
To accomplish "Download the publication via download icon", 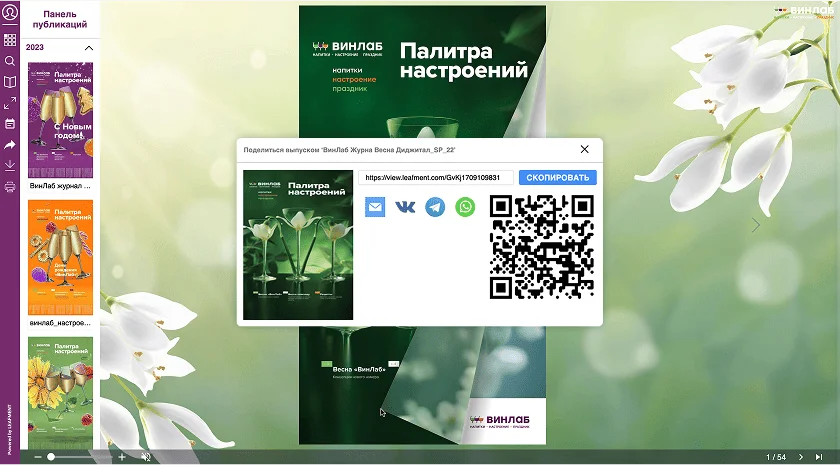I will tap(10, 165).
